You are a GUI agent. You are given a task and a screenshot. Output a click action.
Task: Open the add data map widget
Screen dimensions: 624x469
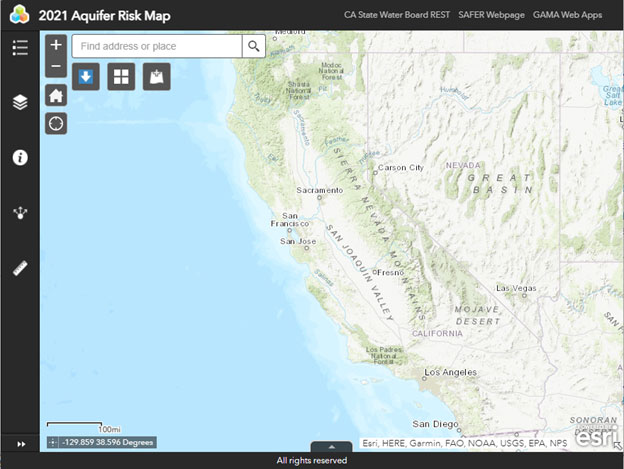tap(156, 76)
